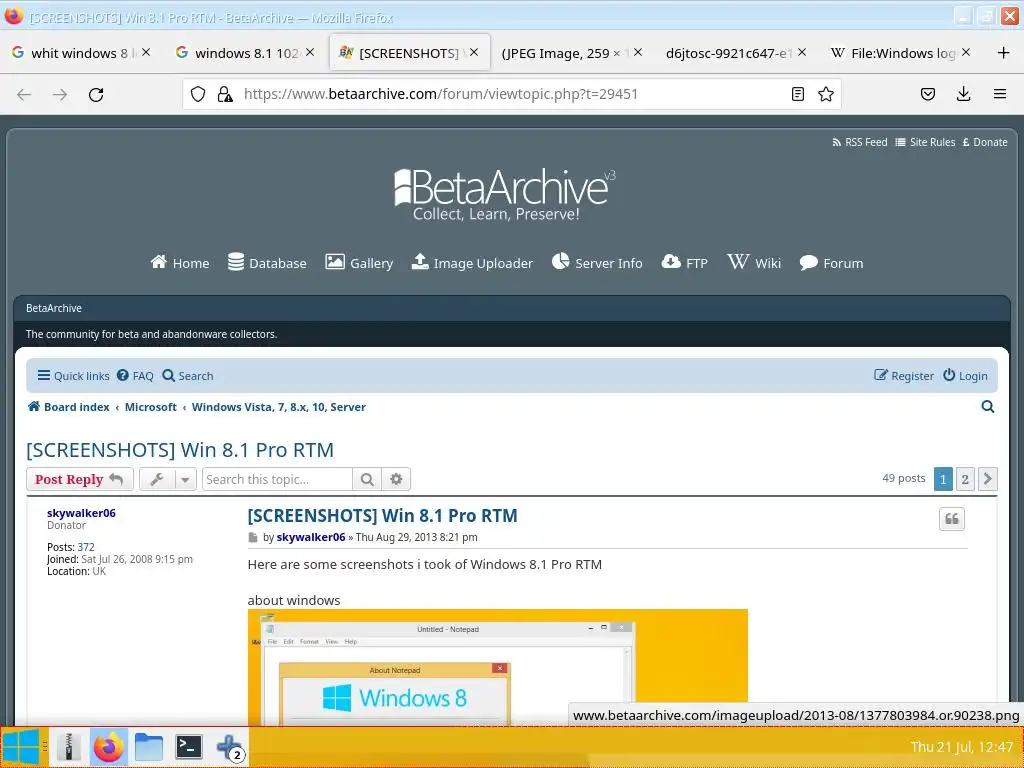The width and height of the screenshot is (1024, 768).
Task: Go to Home in site navigation
Action: click(180, 263)
